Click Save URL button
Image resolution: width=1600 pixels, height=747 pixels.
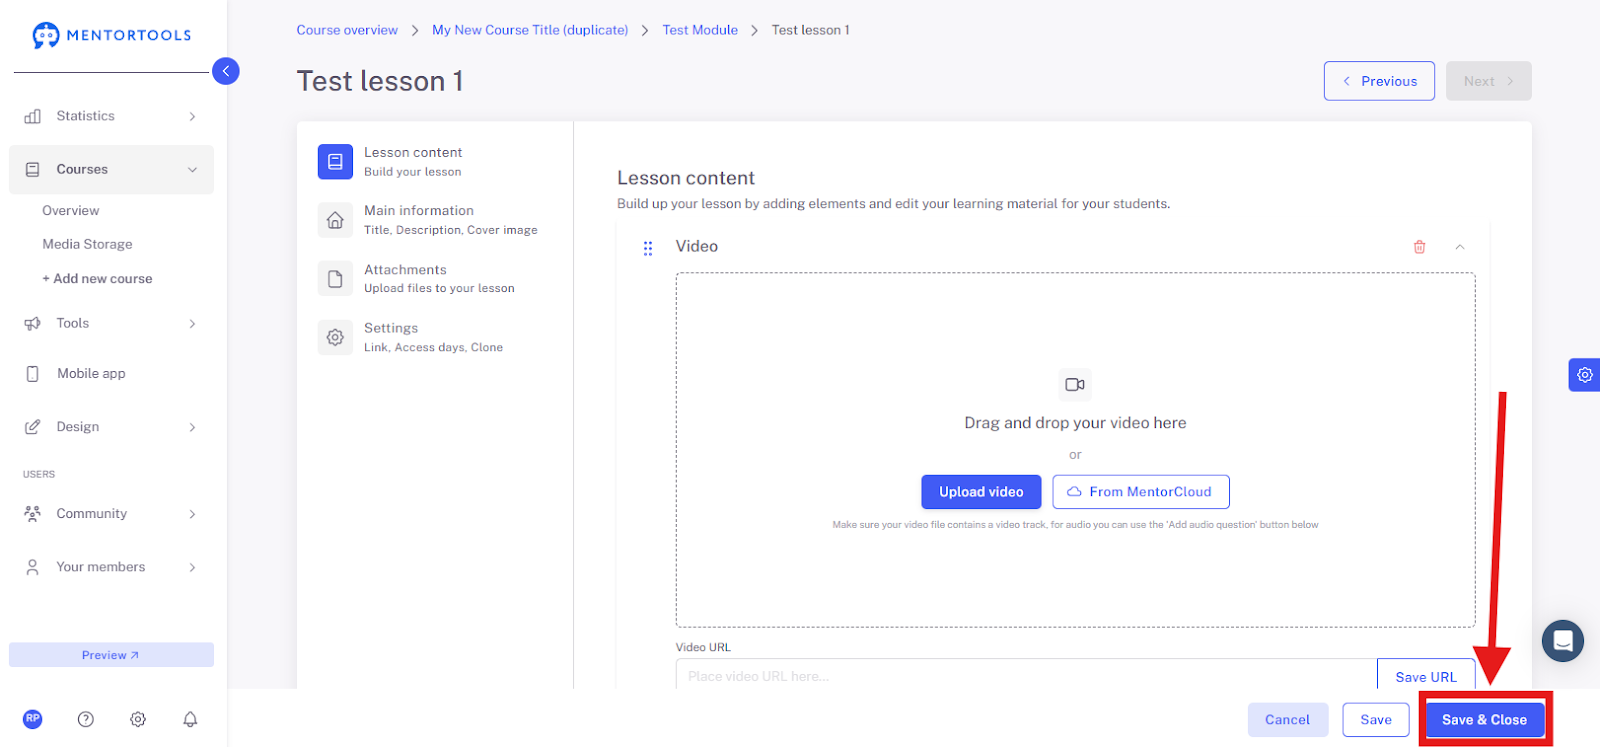tap(1426, 676)
